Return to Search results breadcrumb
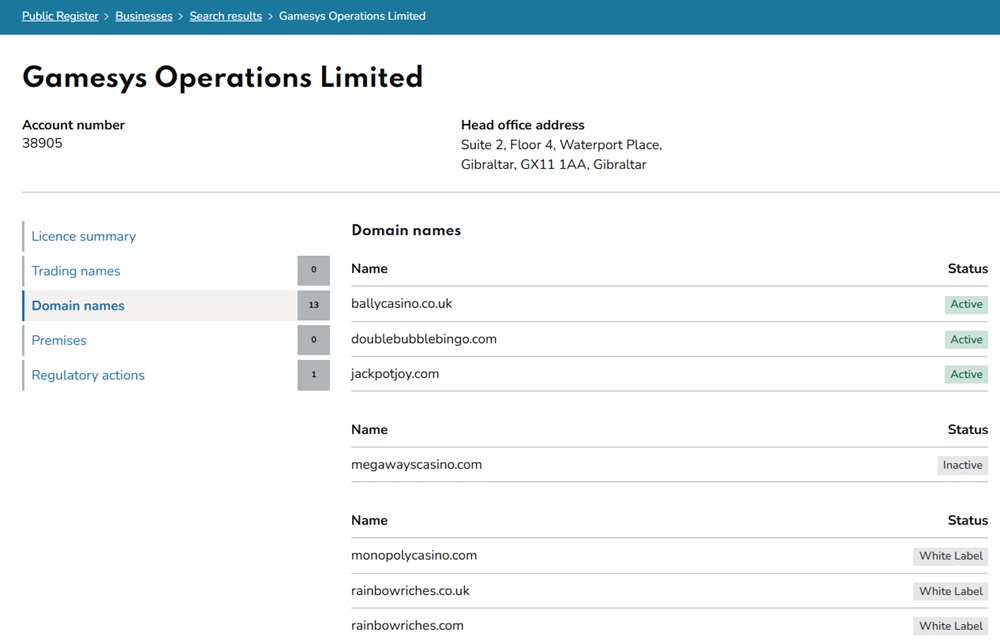The height and width of the screenshot is (640, 1000). tap(225, 16)
